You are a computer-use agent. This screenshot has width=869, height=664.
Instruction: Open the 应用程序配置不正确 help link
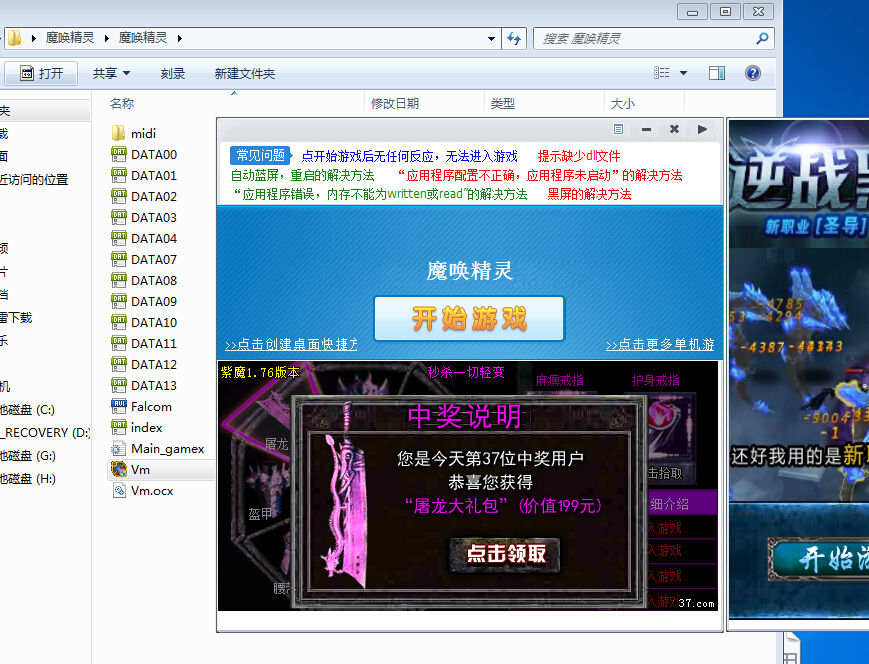point(540,175)
